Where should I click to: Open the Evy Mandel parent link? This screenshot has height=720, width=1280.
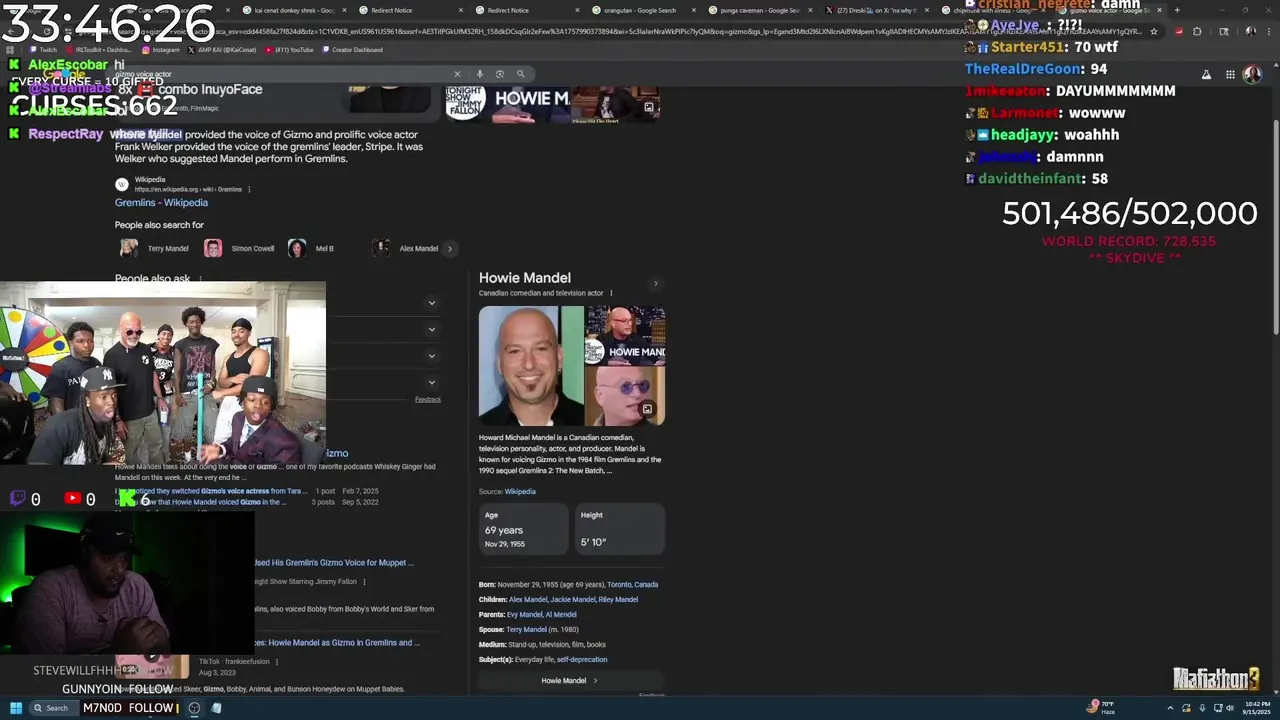[524, 614]
